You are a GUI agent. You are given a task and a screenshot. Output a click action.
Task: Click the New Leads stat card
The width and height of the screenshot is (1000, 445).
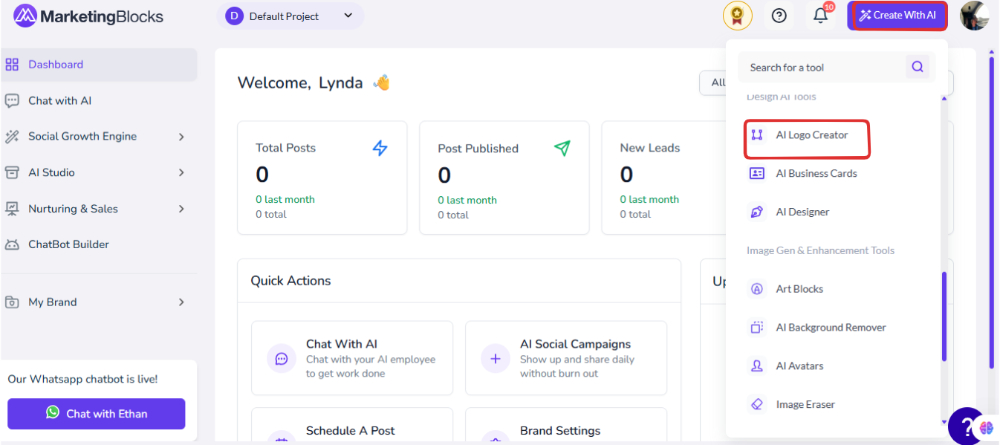point(663,178)
